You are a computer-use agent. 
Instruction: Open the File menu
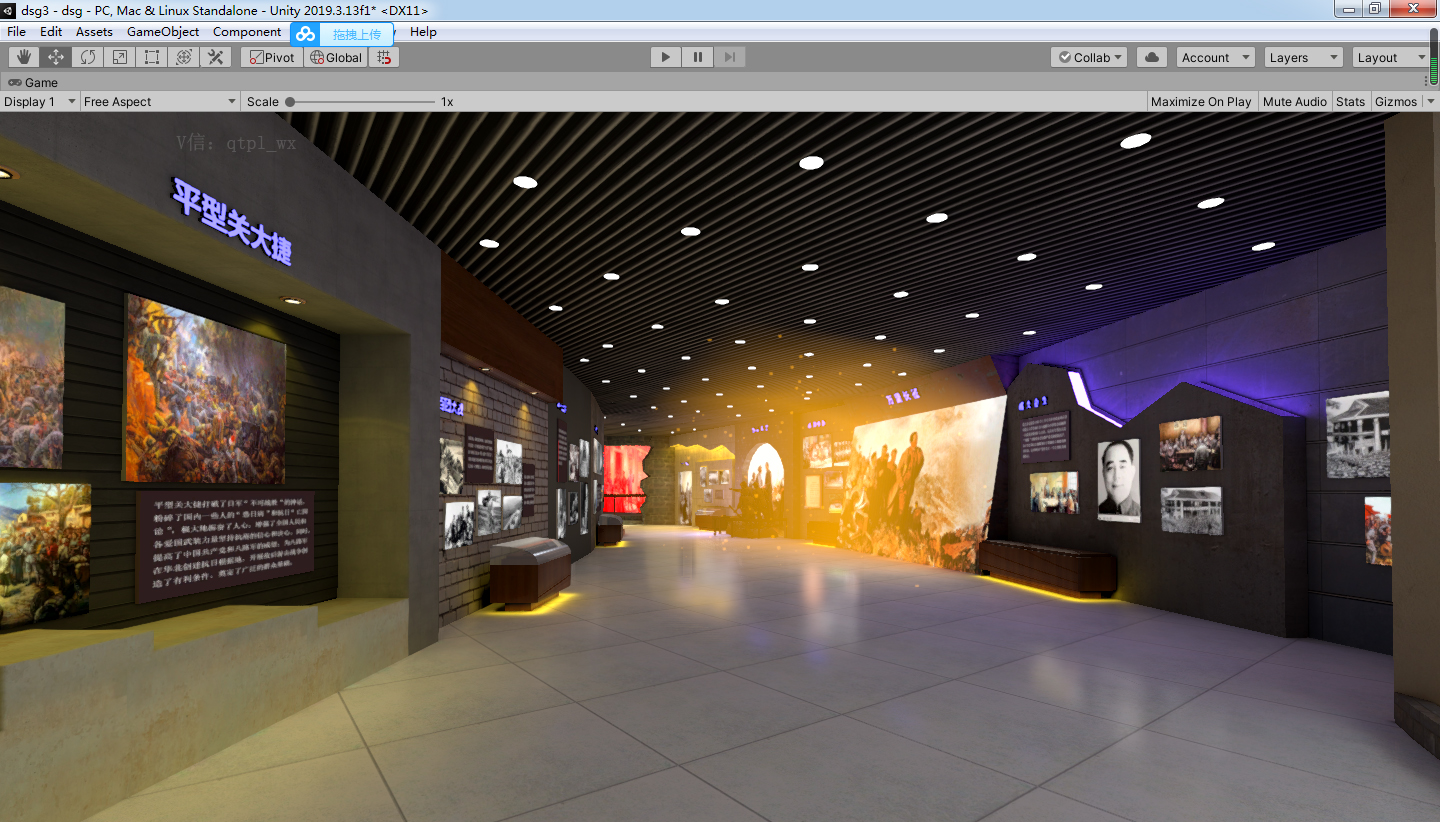point(16,32)
